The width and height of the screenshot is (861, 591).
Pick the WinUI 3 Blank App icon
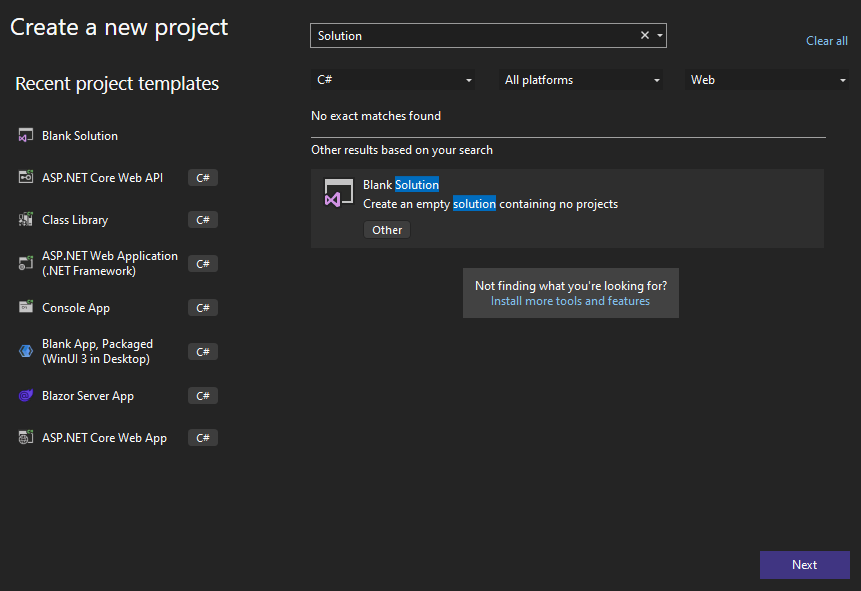(26, 351)
